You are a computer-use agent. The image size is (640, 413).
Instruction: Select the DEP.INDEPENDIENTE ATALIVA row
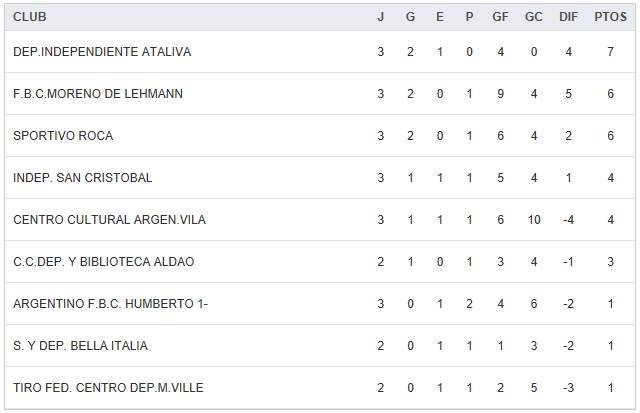click(102, 52)
